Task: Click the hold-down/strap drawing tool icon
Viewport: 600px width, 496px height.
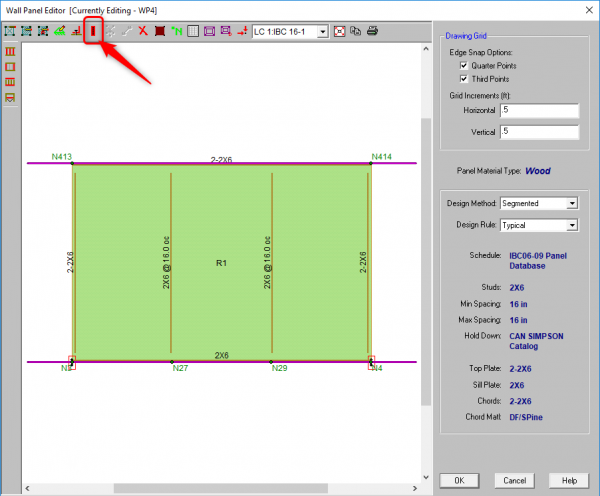Action: coord(77,31)
